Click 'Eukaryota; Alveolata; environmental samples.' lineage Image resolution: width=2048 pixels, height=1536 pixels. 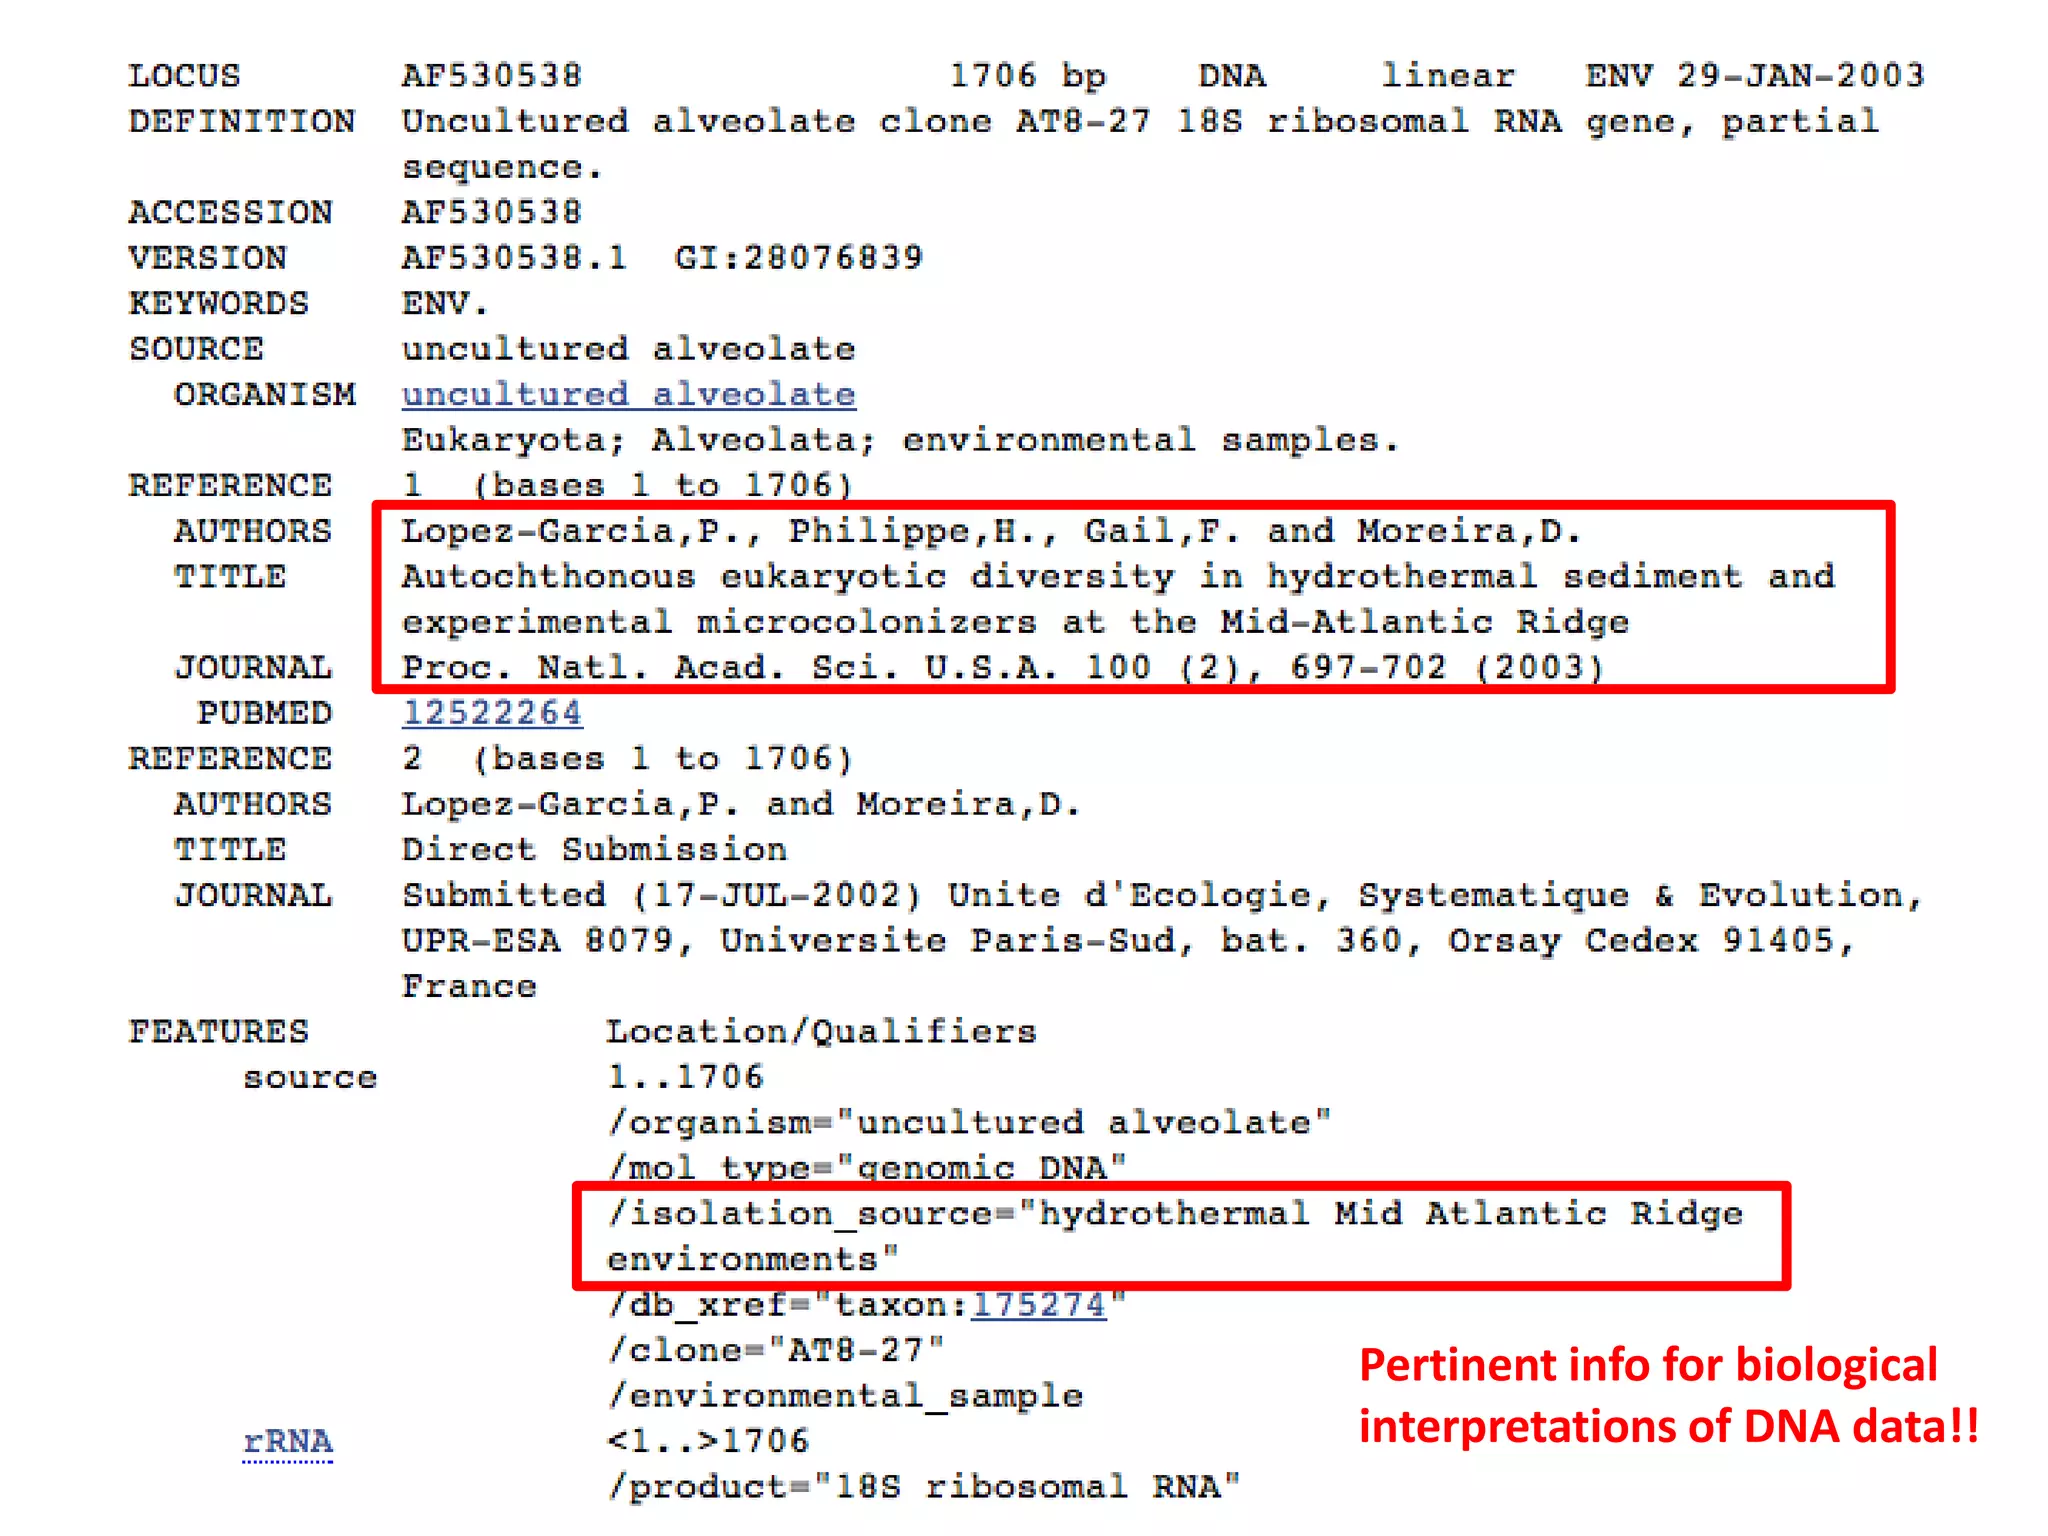click(x=900, y=440)
